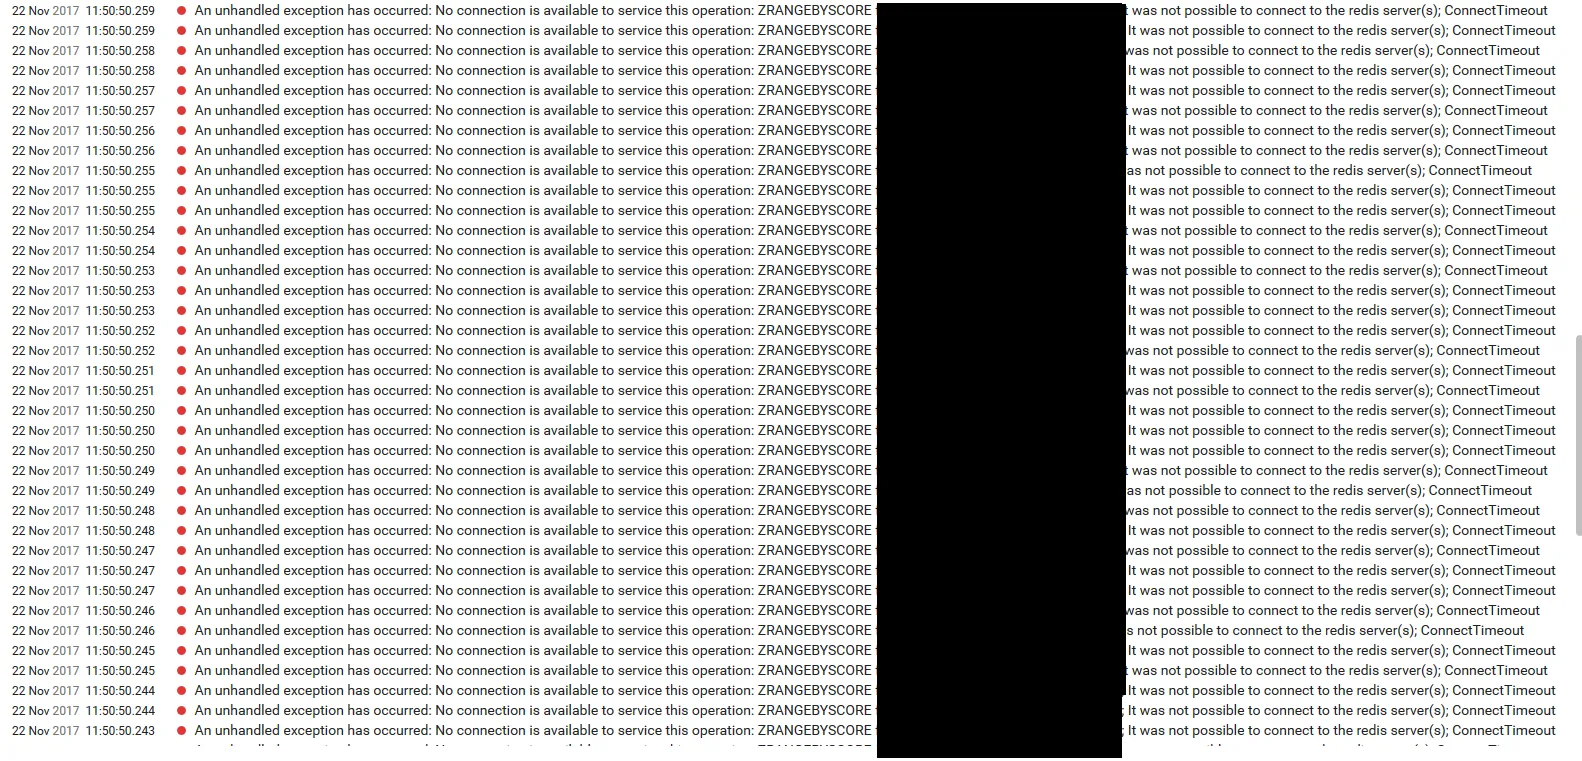
Task: Click the red error dot on the first 11:50:50.249 row
Action: coord(181,471)
